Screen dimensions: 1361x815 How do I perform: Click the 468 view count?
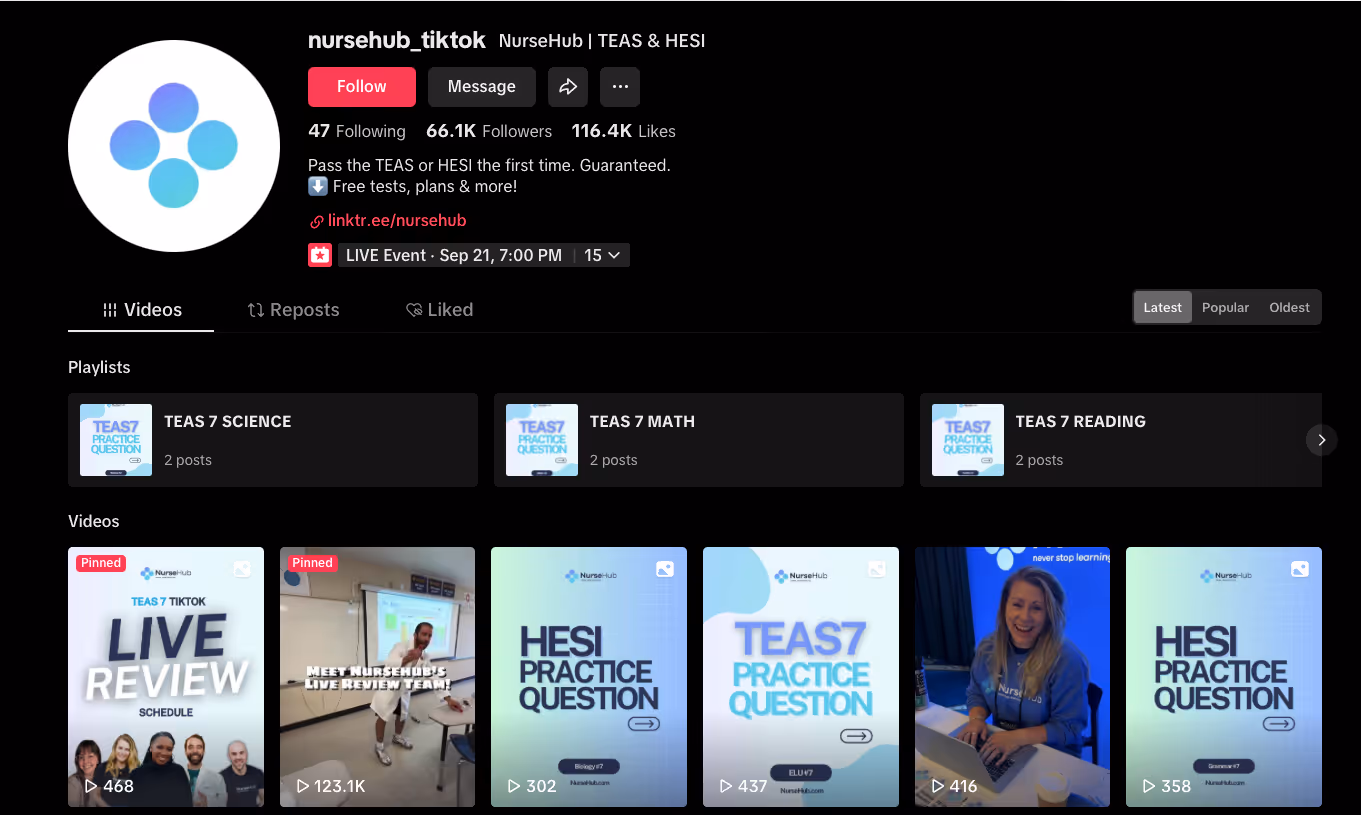[x=109, y=787]
